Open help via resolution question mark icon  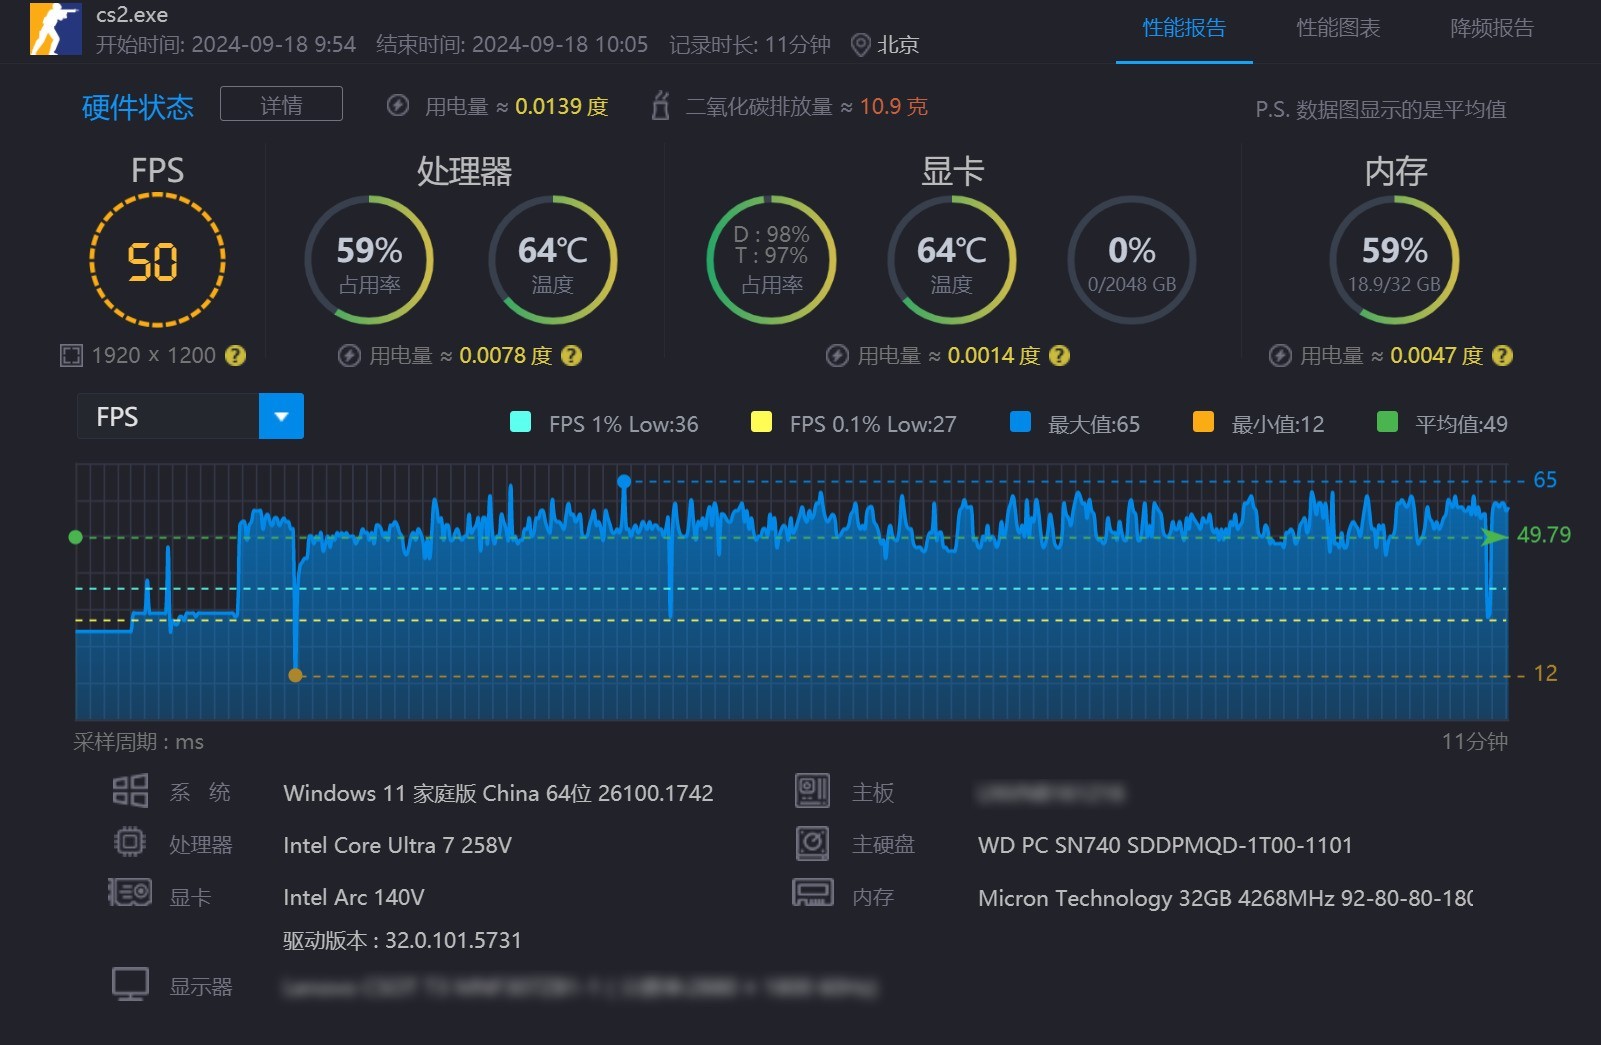coord(235,355)
